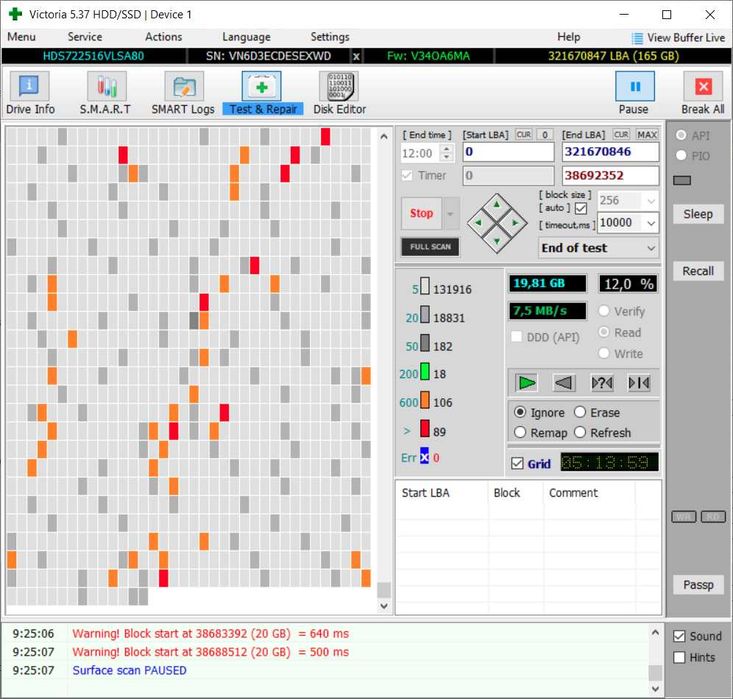Click the x next to serial number
Image resolution: width=733 pixels, height=699 pixels.
coord(356,57)
